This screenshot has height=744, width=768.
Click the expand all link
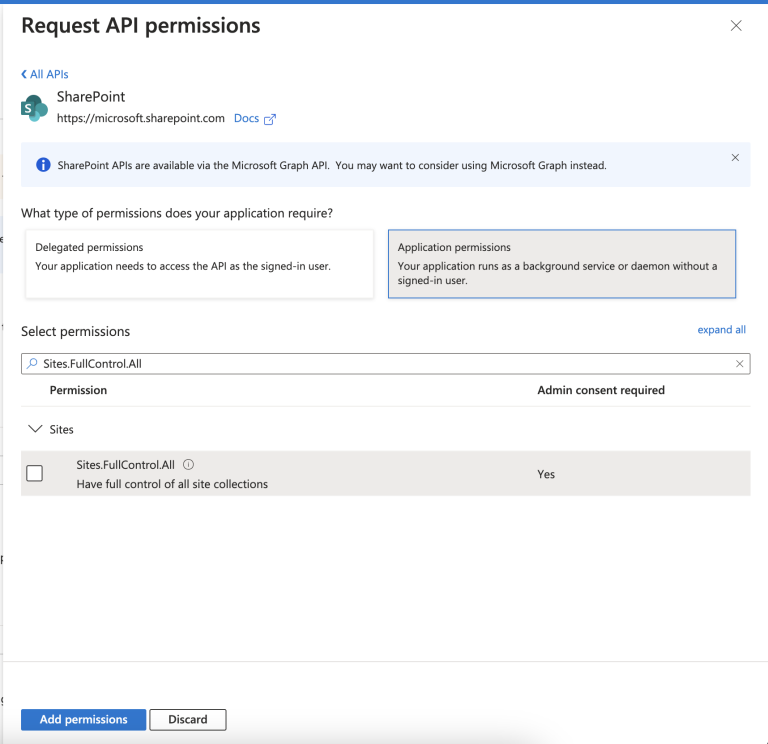pos(721,330)
